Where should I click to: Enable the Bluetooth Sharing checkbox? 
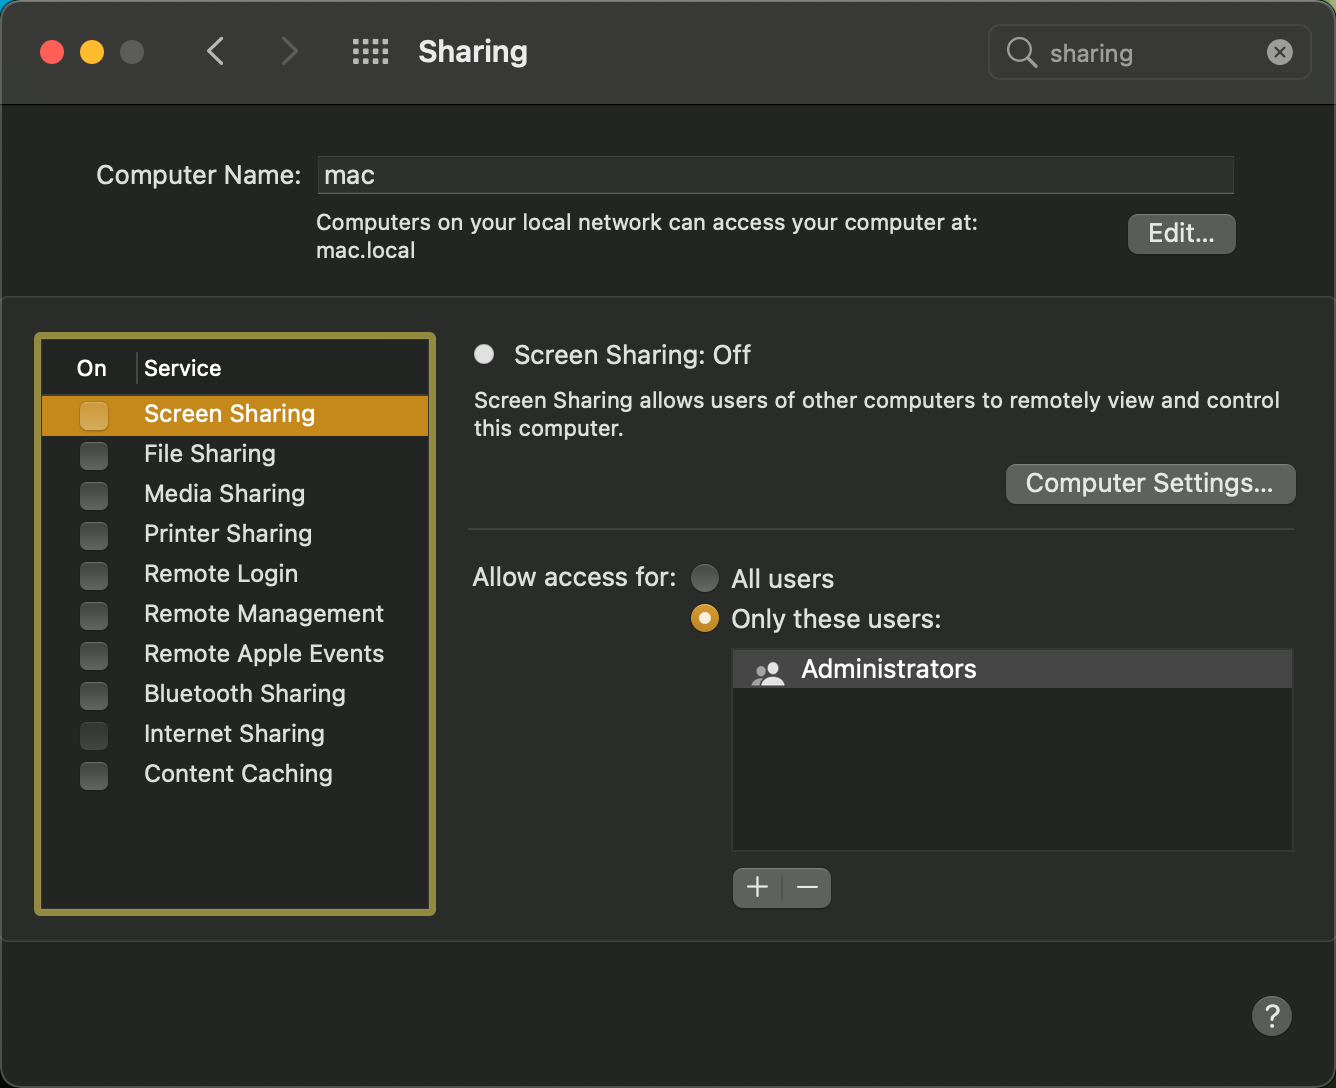(94, 695)
